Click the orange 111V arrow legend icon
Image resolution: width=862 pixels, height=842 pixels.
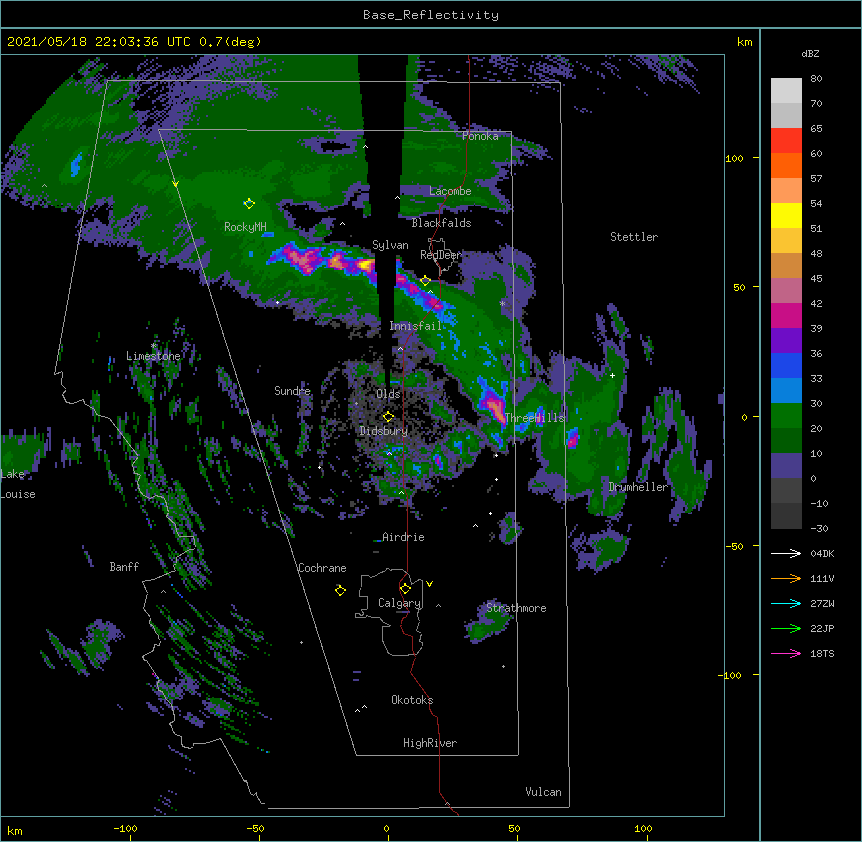click(786, 578)
